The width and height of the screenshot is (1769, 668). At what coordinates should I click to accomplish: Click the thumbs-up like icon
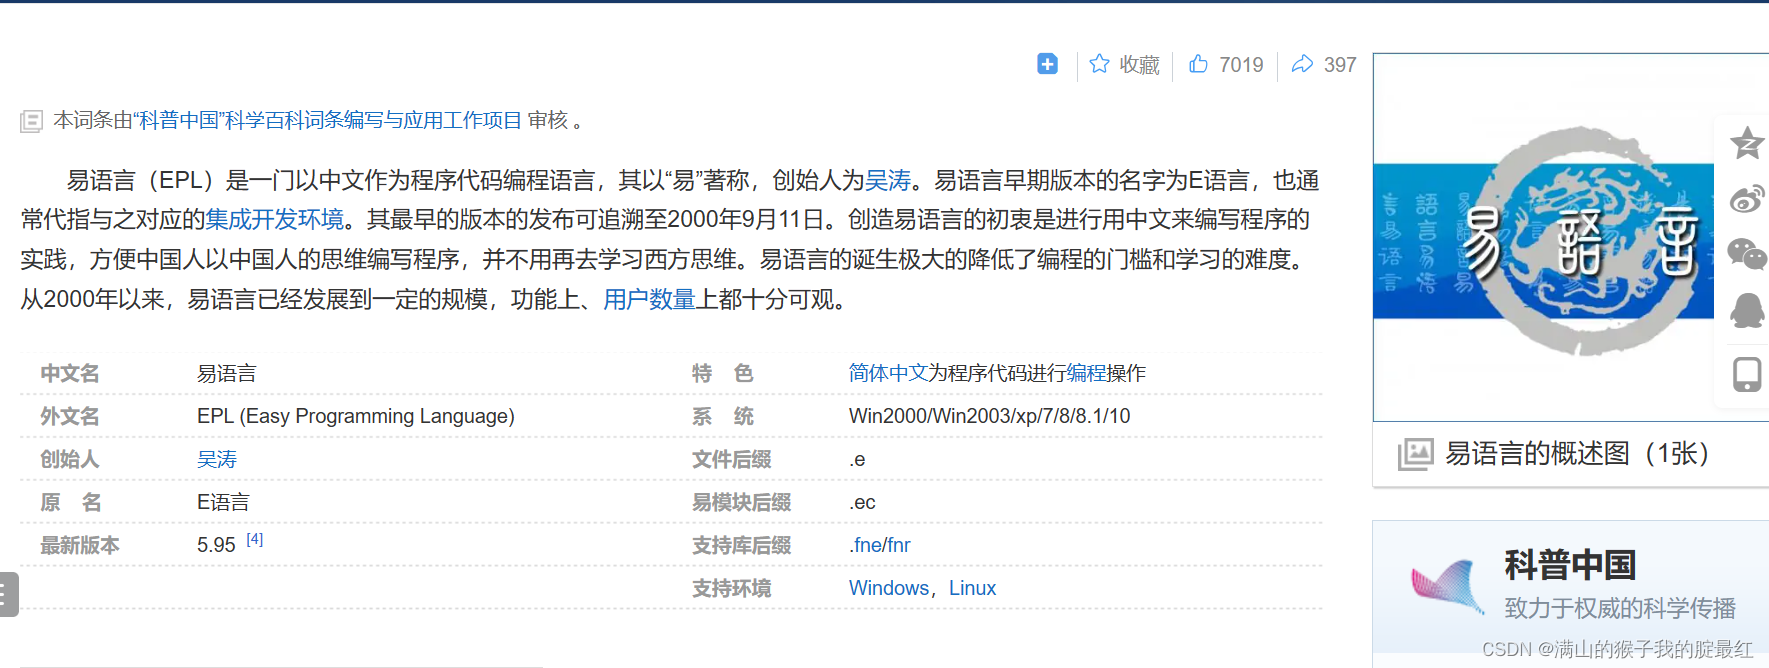click(x=1198, y=64)
